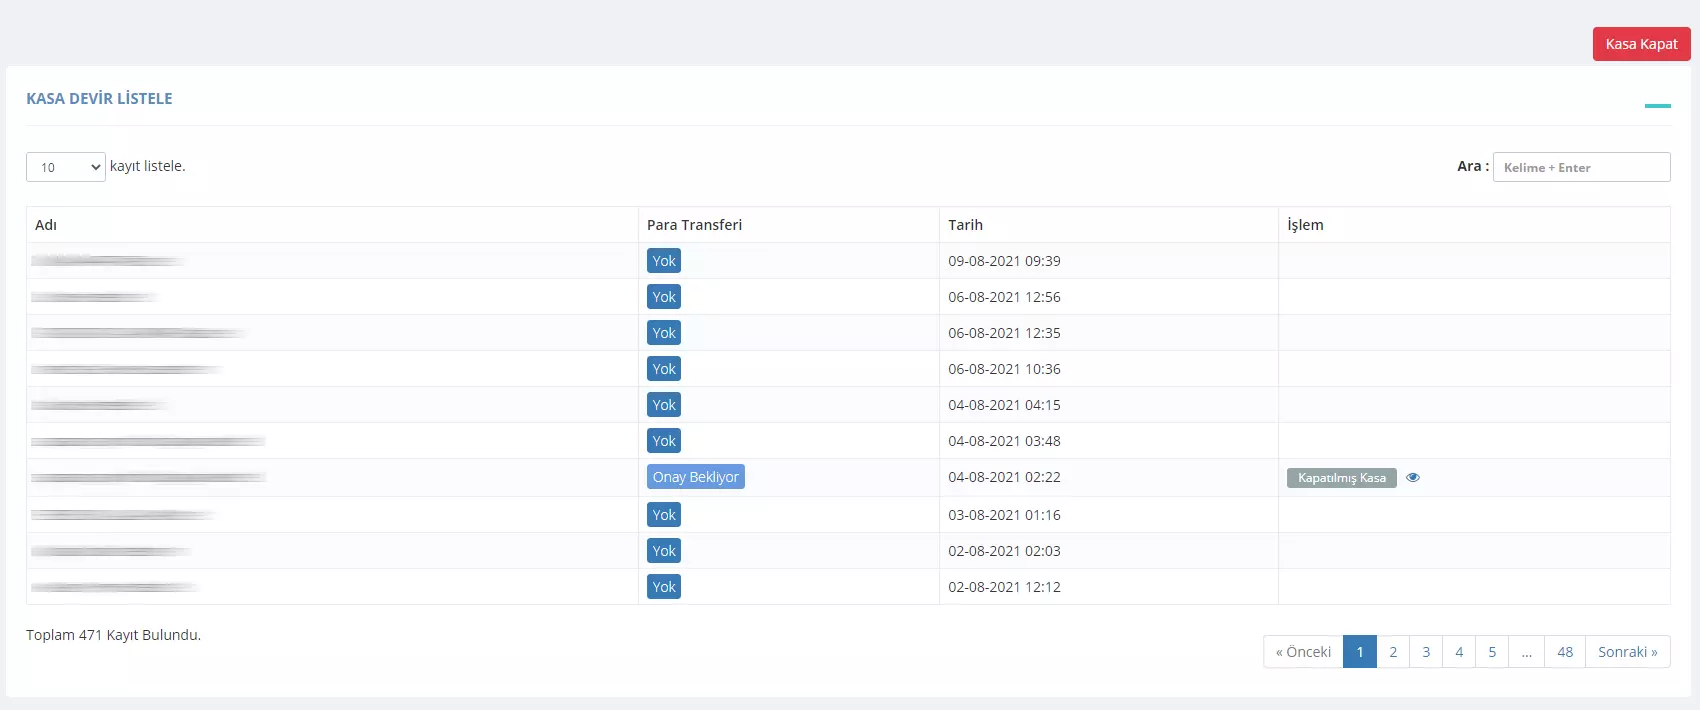Select current page 1 in pagination
Screen dimensions: 1700x710
[x=1360, y=652]
